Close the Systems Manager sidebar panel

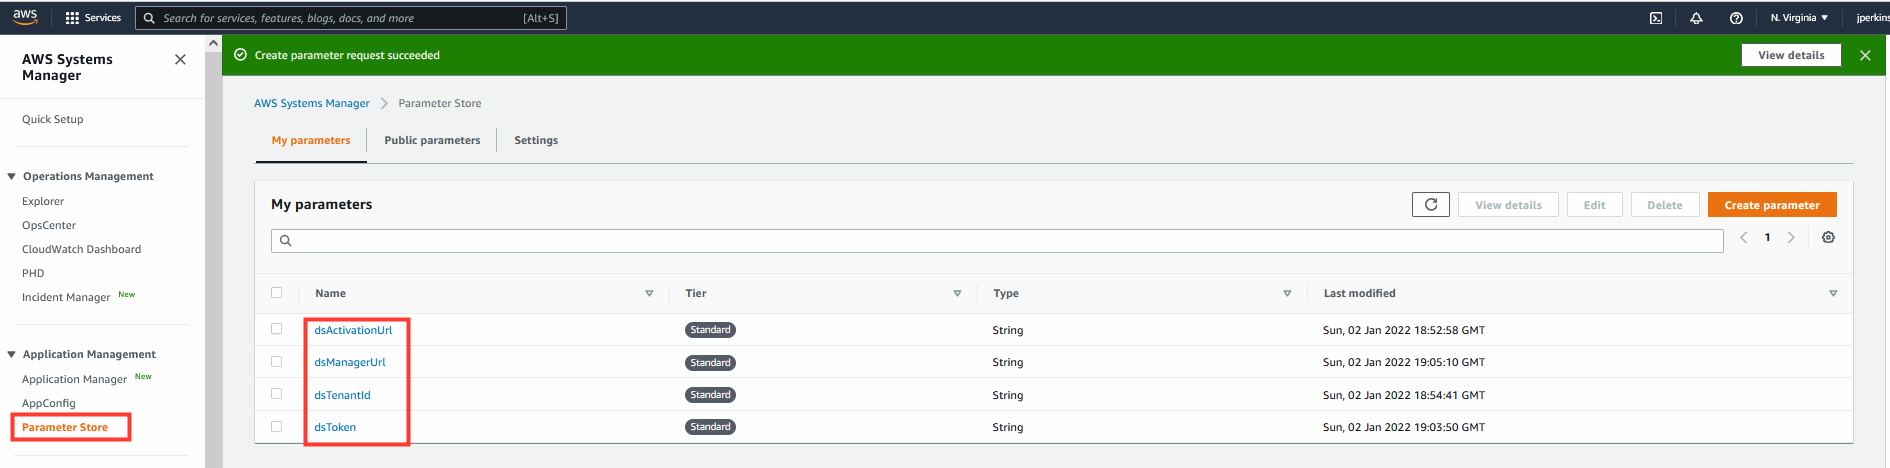180,60
